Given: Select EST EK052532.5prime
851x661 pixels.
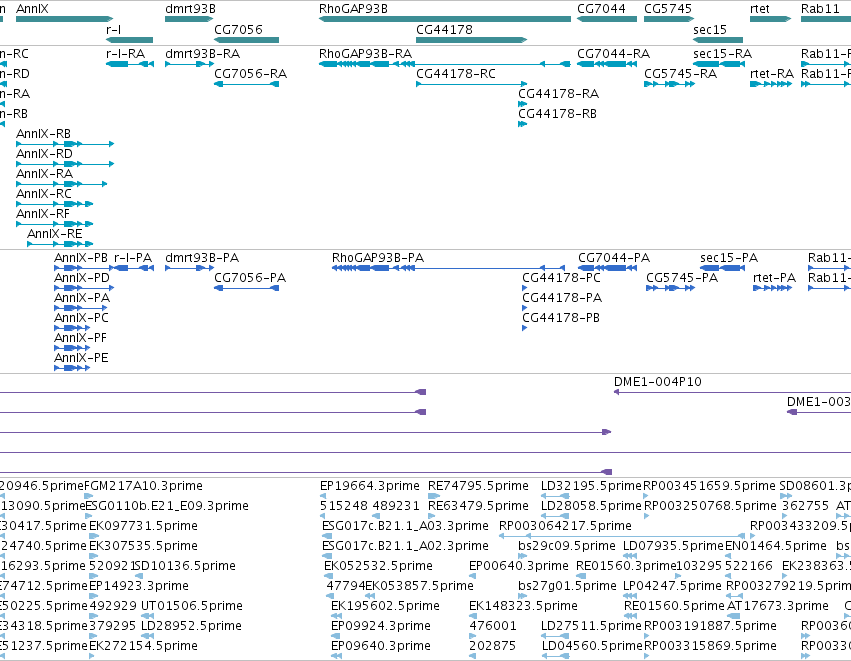Looking at the screenshot, I should 328,576.
